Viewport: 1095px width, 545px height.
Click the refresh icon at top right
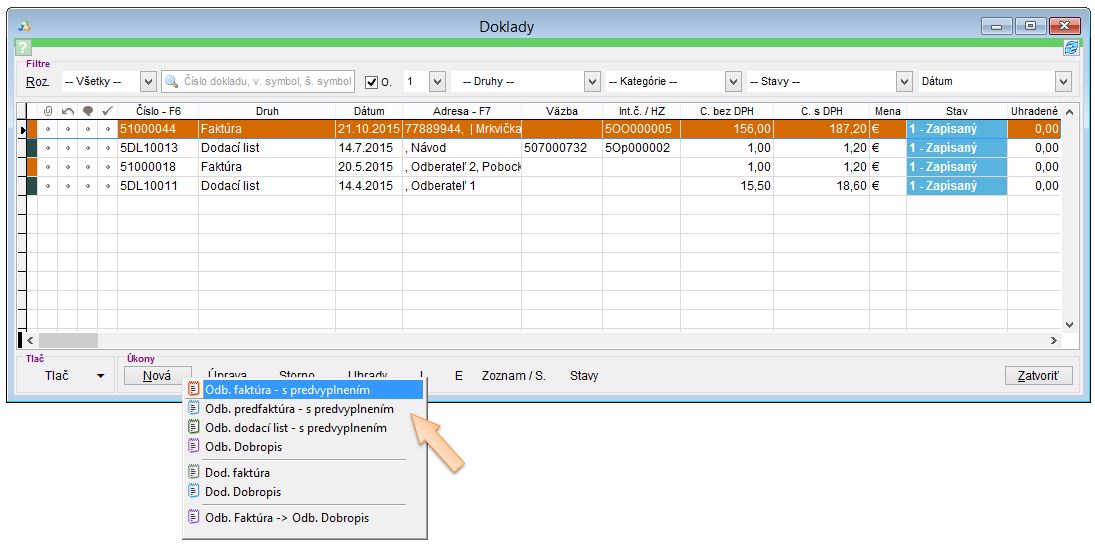click(x=1071, y=48)
